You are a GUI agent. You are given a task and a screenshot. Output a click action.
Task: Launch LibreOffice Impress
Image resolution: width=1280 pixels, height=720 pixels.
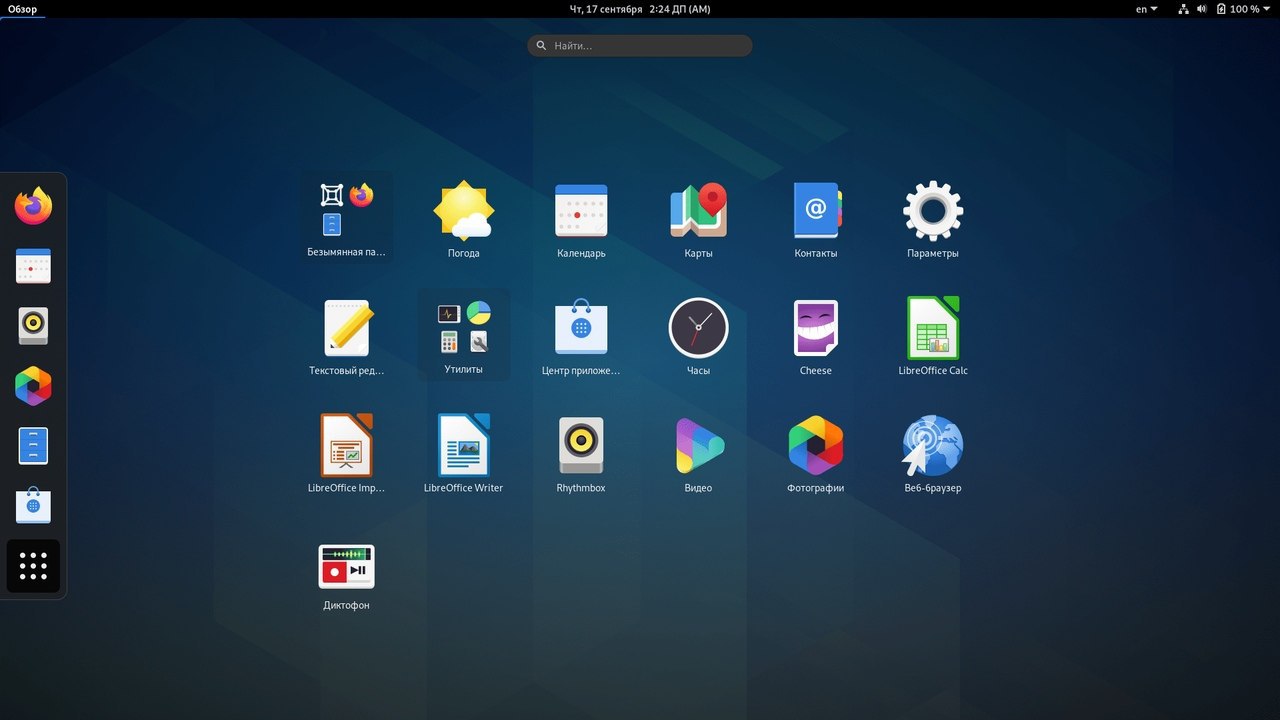[x=346, y=452]
